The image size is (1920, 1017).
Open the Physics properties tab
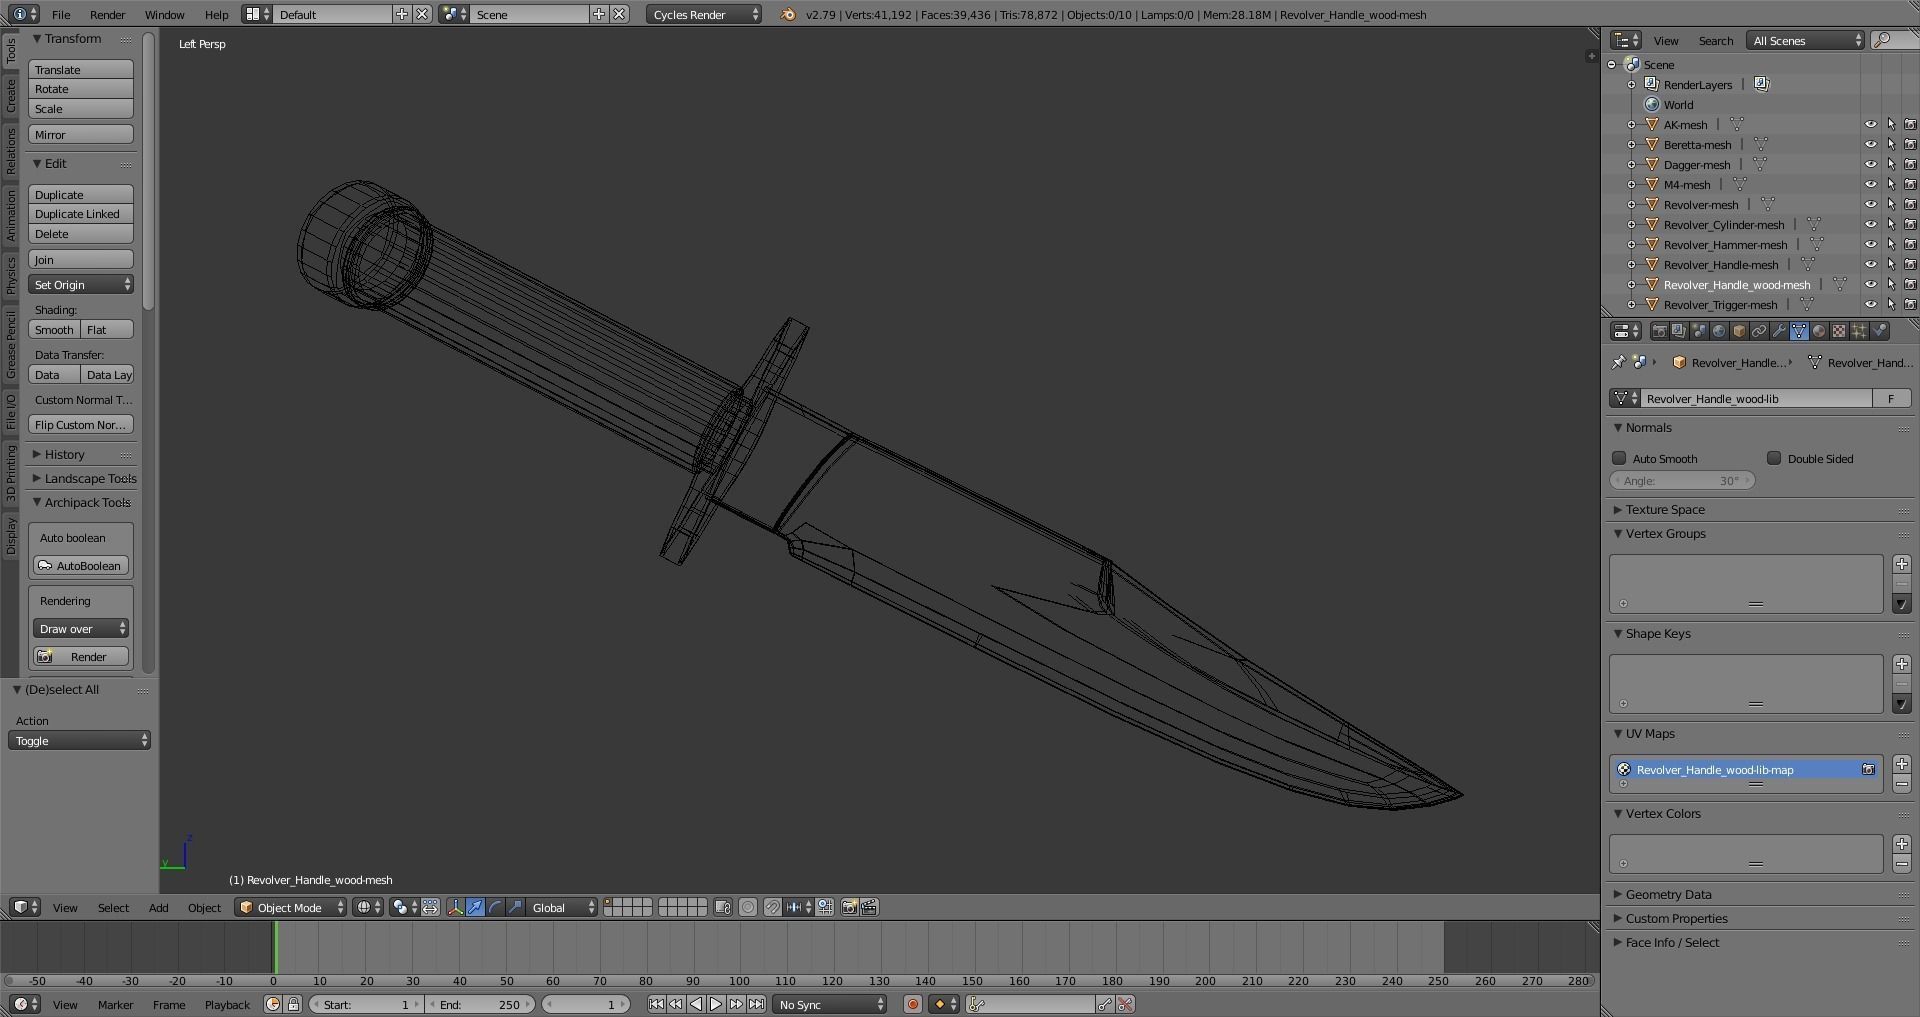1879,331
